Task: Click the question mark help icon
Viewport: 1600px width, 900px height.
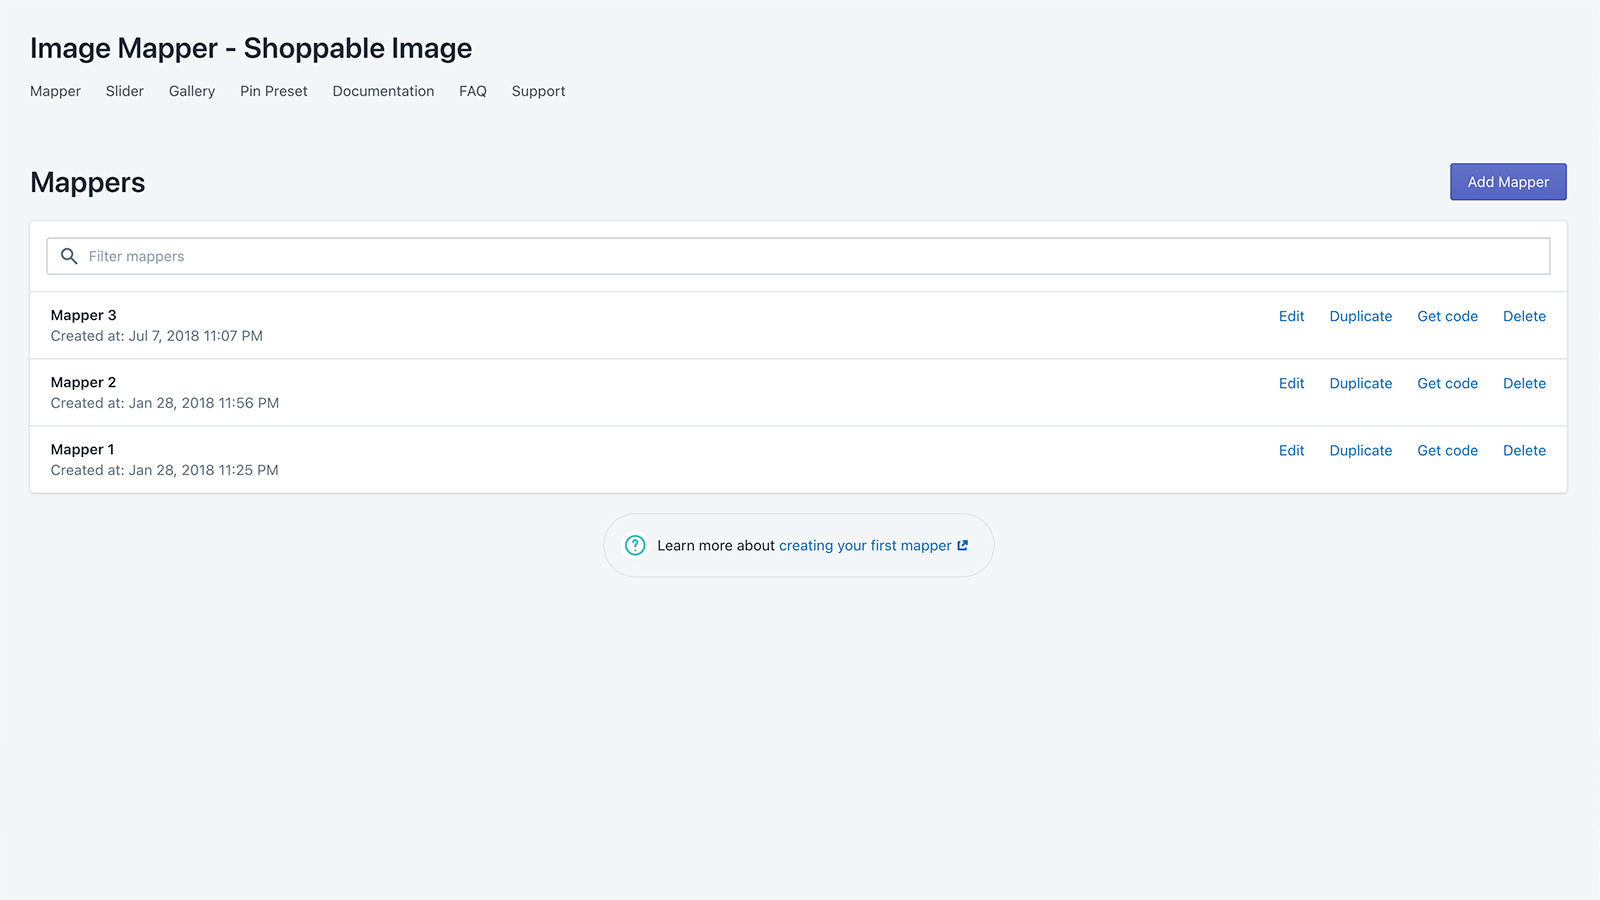Action: tap(635, 545)
